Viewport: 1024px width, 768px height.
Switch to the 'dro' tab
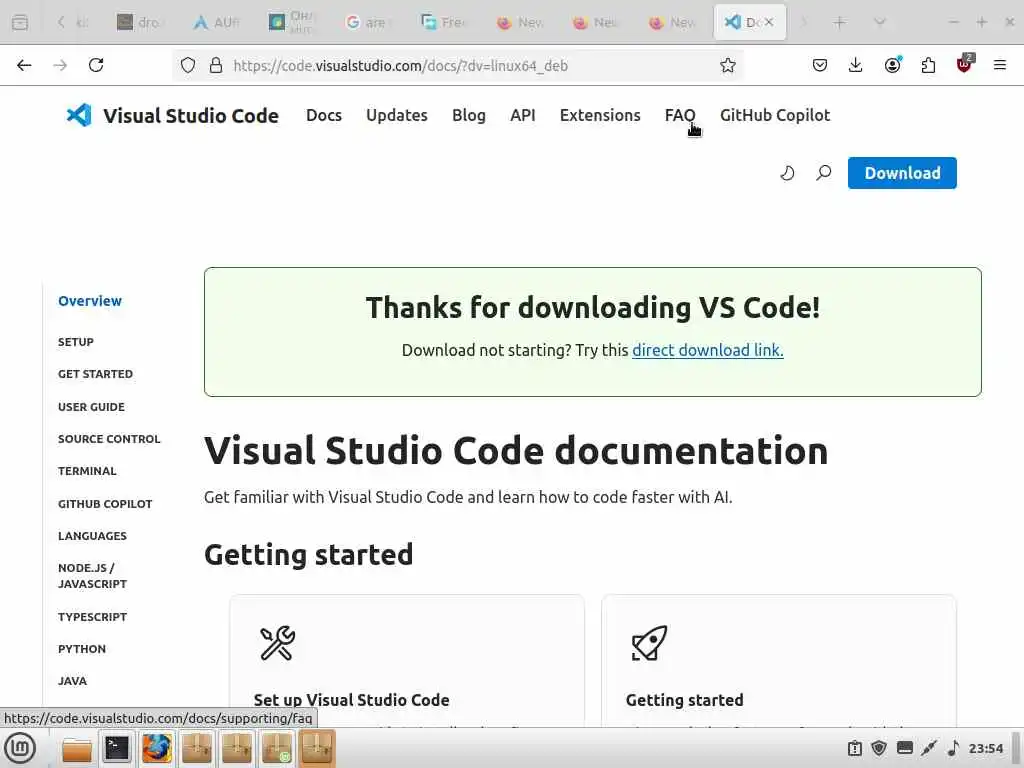(x=138, y=22)
